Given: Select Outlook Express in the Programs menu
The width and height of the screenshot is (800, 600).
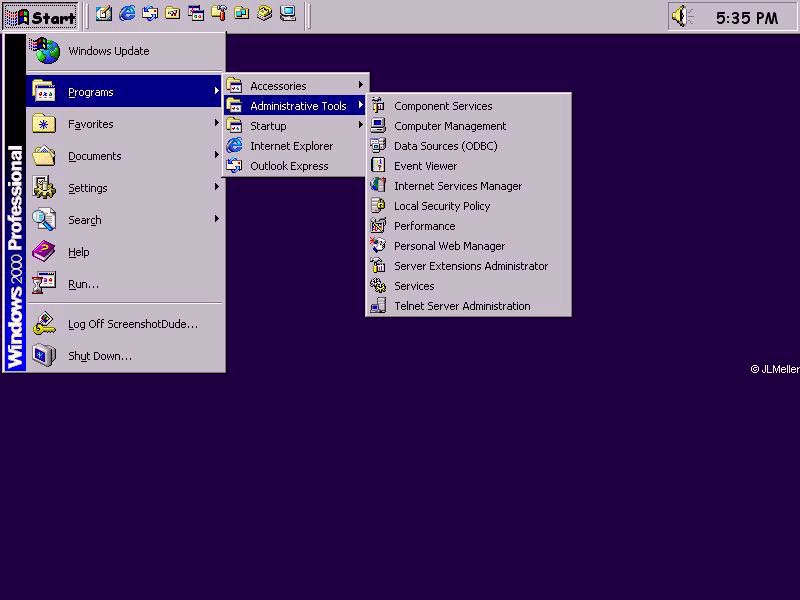Looking at the screenshot, I should [295, 166].
